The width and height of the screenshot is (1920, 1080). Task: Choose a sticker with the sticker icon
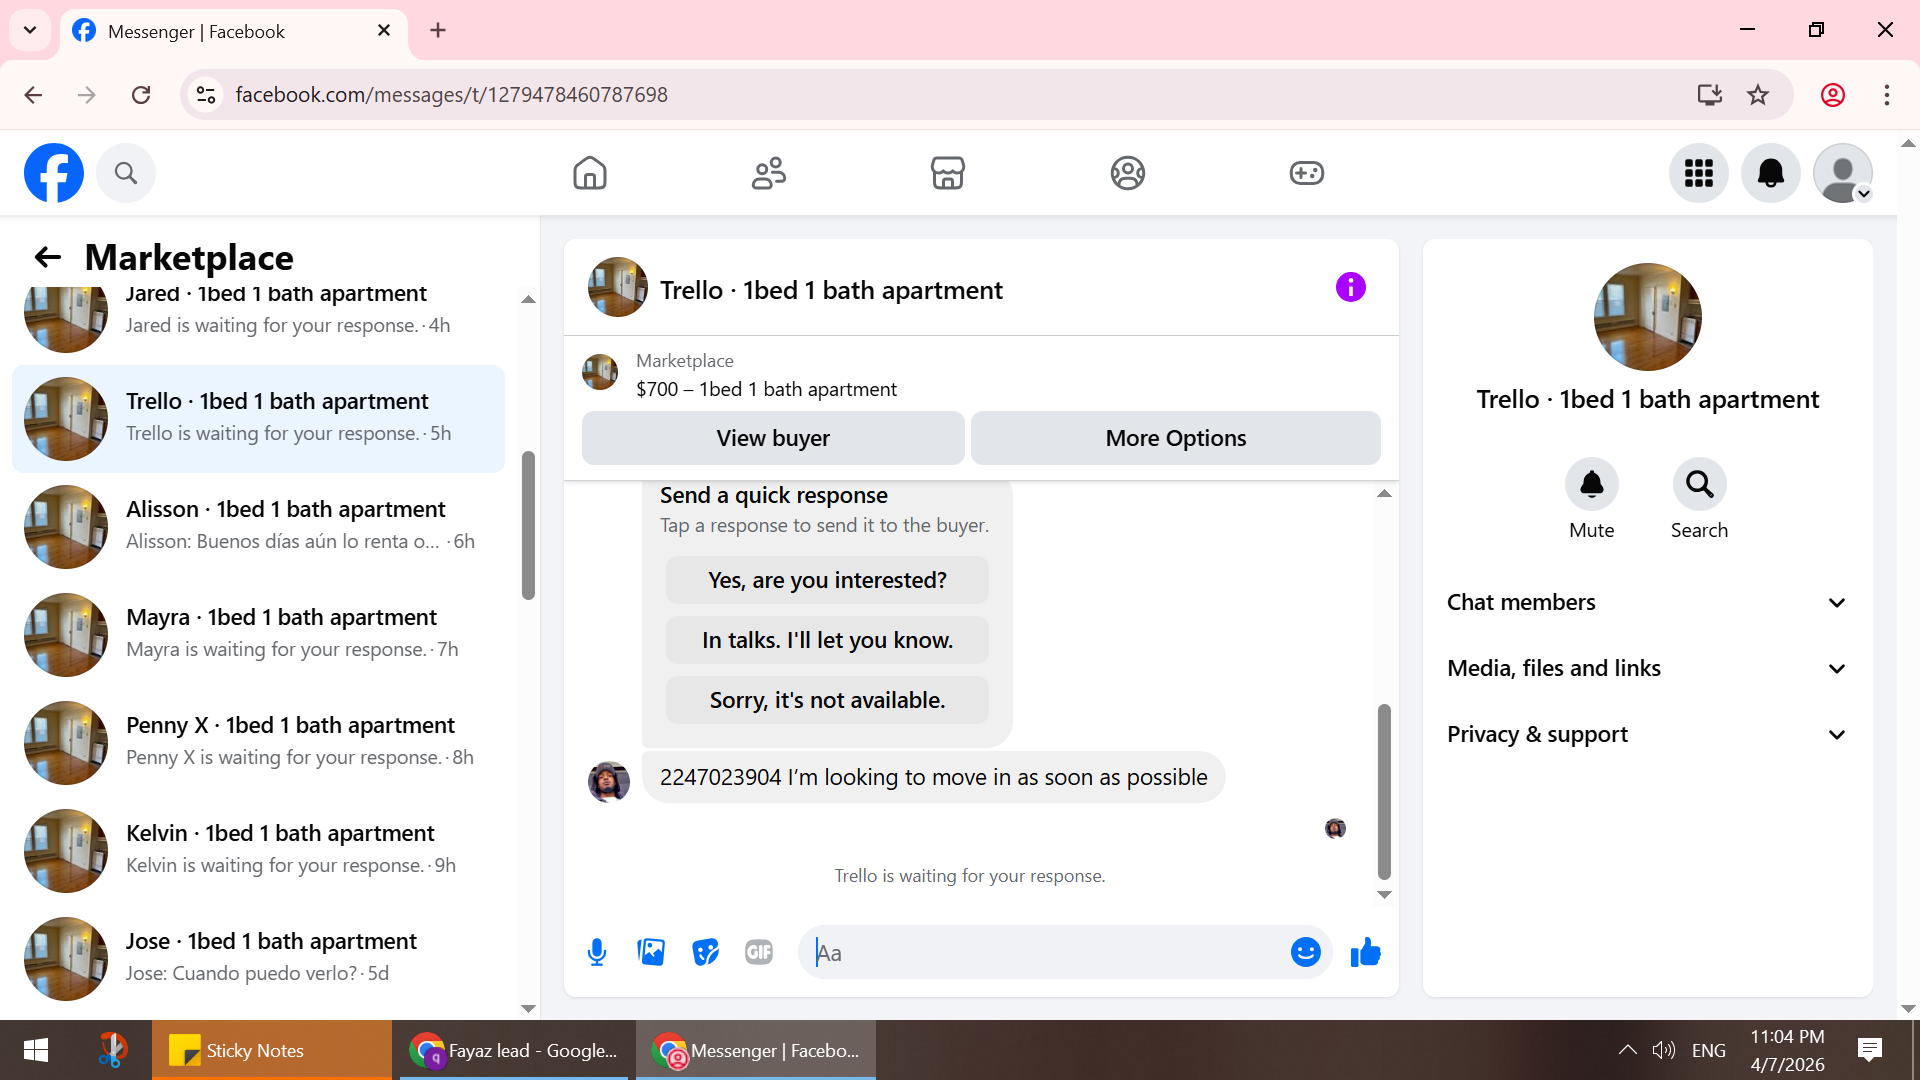[706, 953]
